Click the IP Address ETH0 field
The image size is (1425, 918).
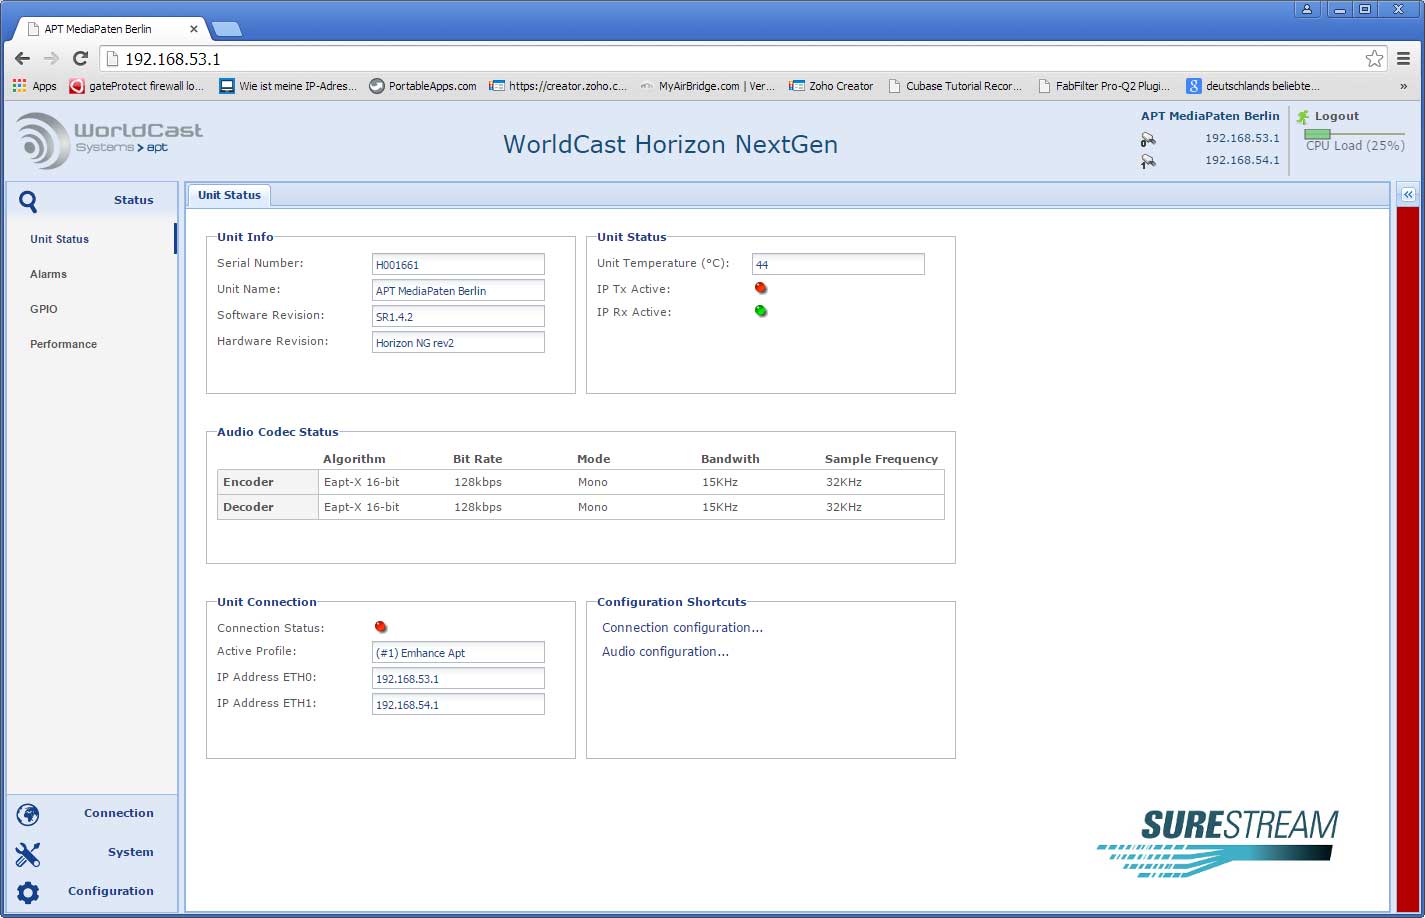[x=458, y=678]
